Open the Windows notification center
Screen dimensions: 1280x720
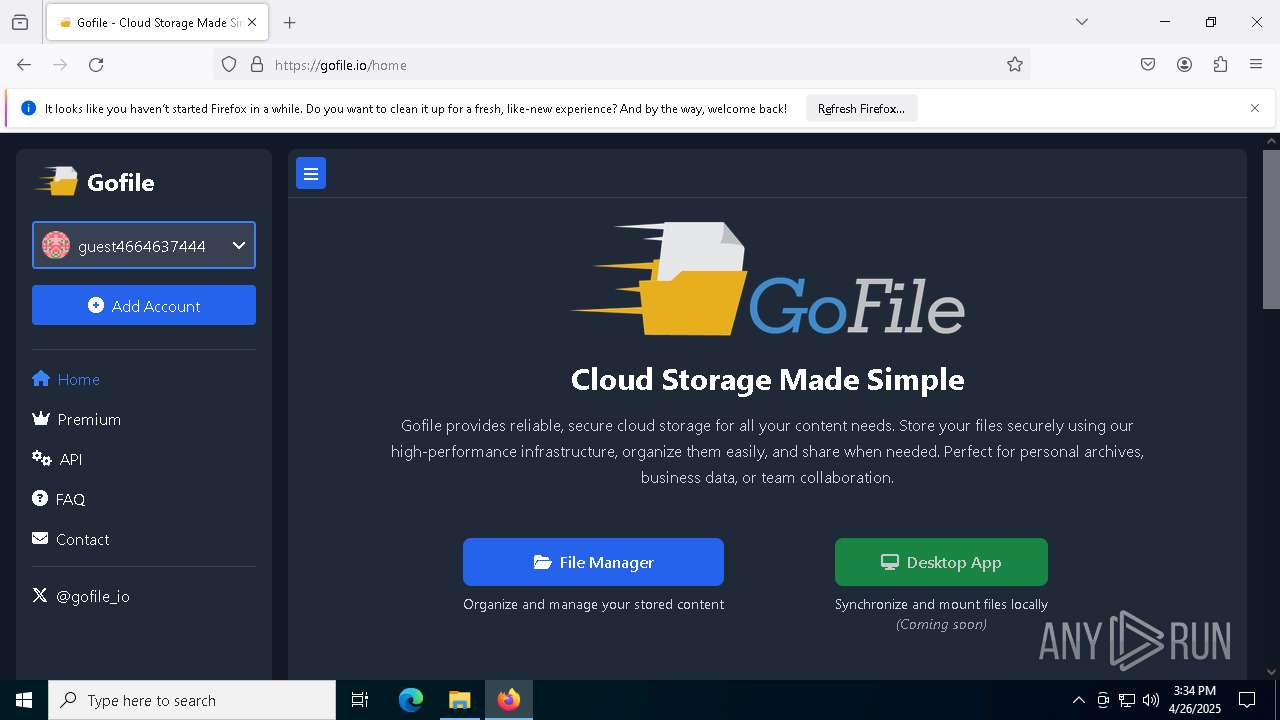tap(1247, 700)
